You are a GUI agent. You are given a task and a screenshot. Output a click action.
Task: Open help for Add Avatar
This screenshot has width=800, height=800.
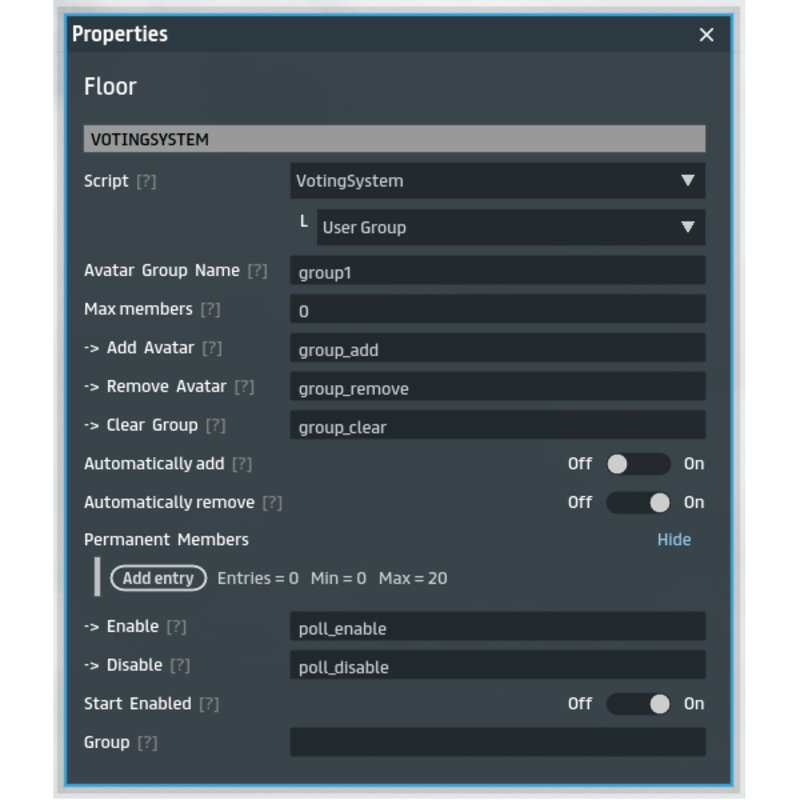[211, 348]
